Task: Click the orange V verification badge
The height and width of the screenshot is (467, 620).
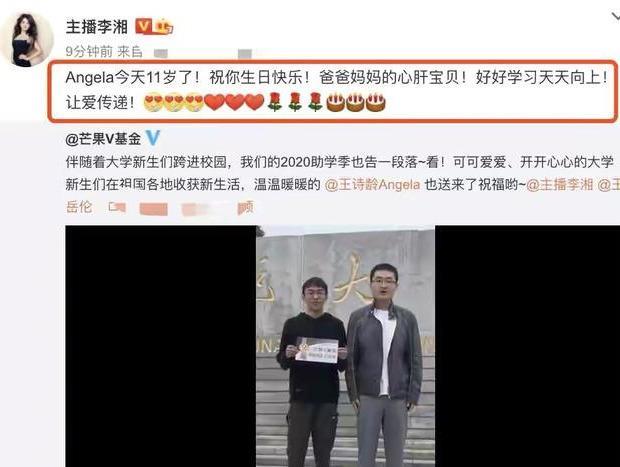Action: pos(144,26)
